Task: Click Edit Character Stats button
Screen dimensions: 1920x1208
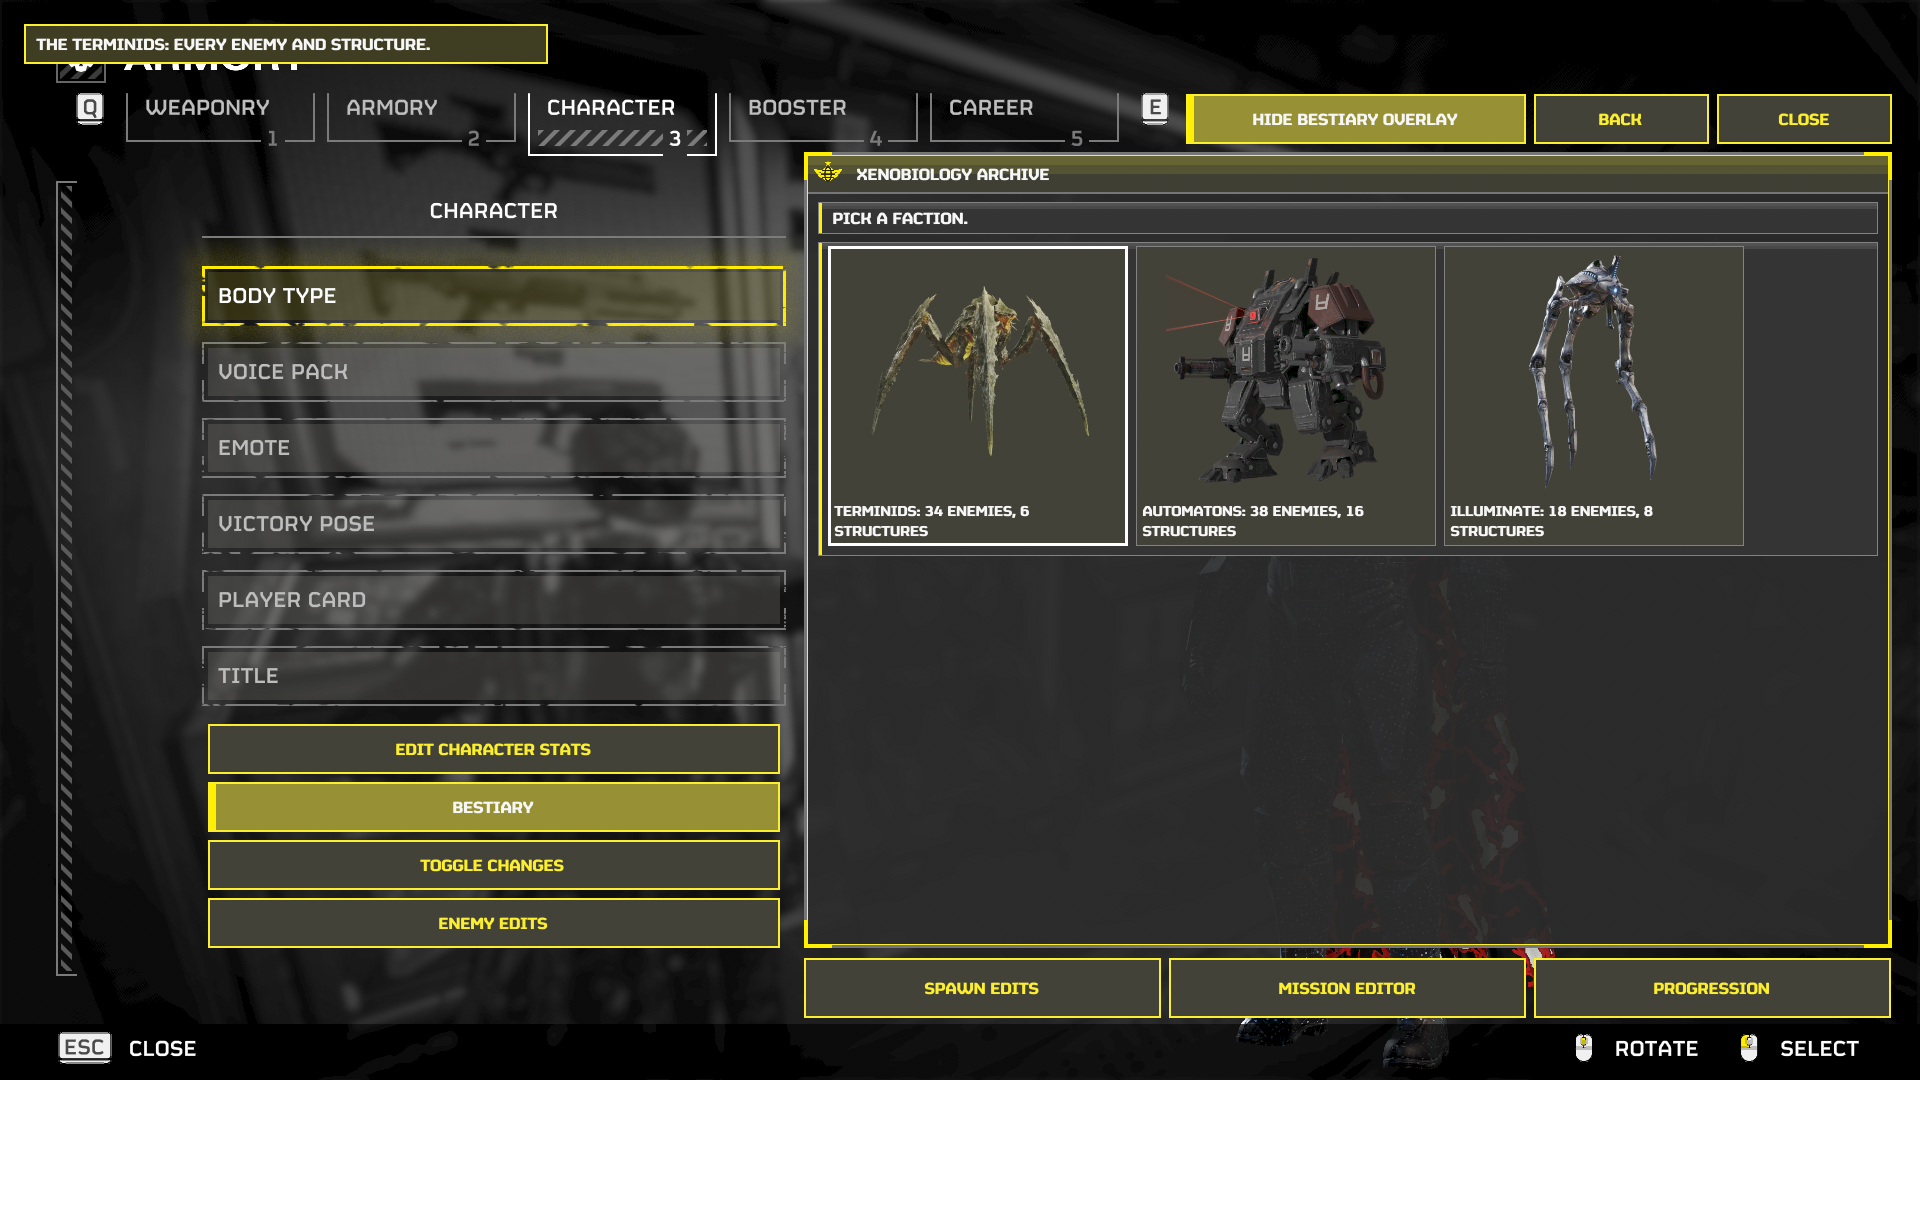Action: [x=494, y=749]
